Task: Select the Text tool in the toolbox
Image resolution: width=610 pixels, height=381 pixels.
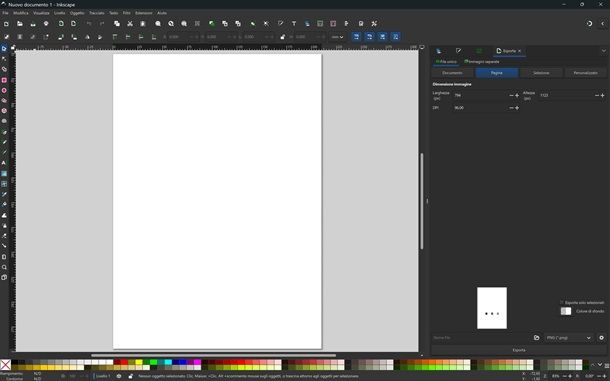Action: (4, 163)
